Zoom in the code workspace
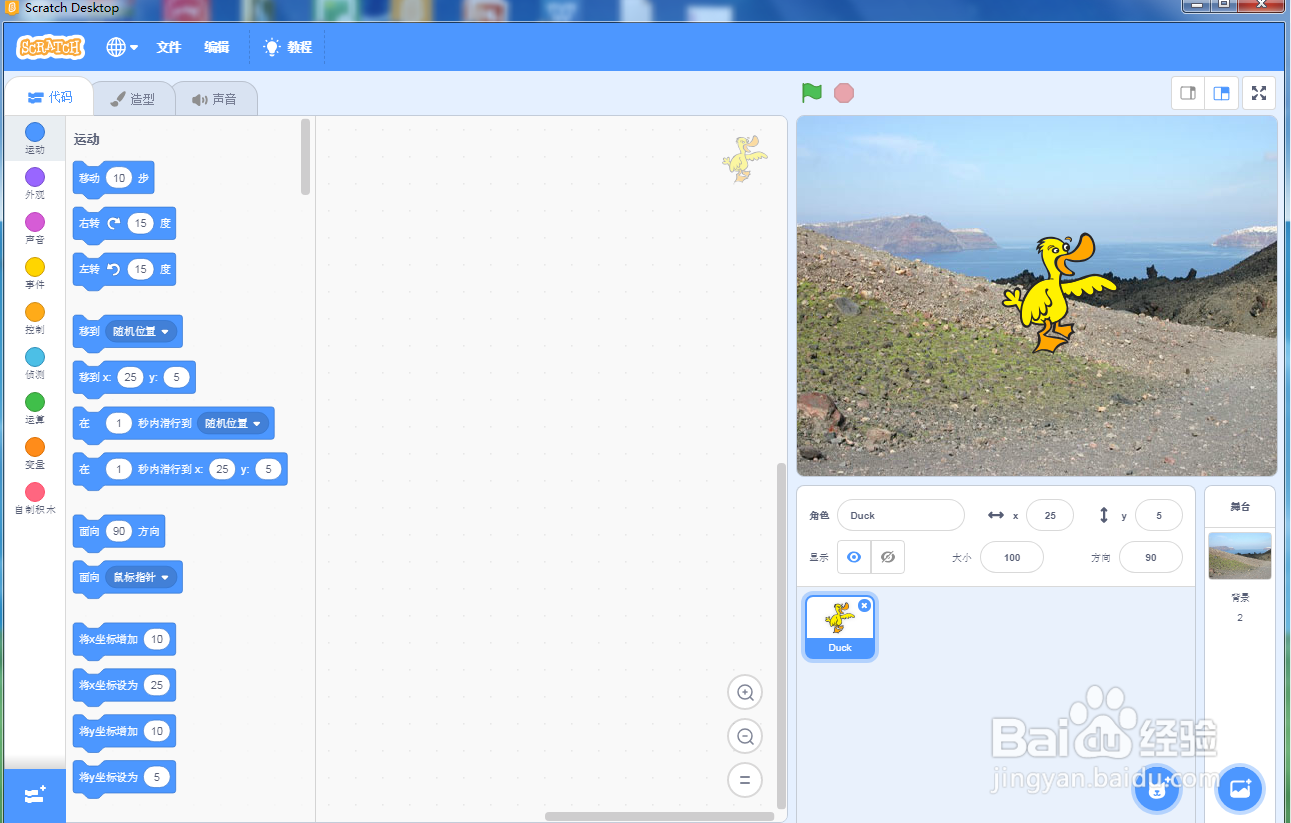The width and height of the screenshot is (1291, 823). [x=745, y=692]
